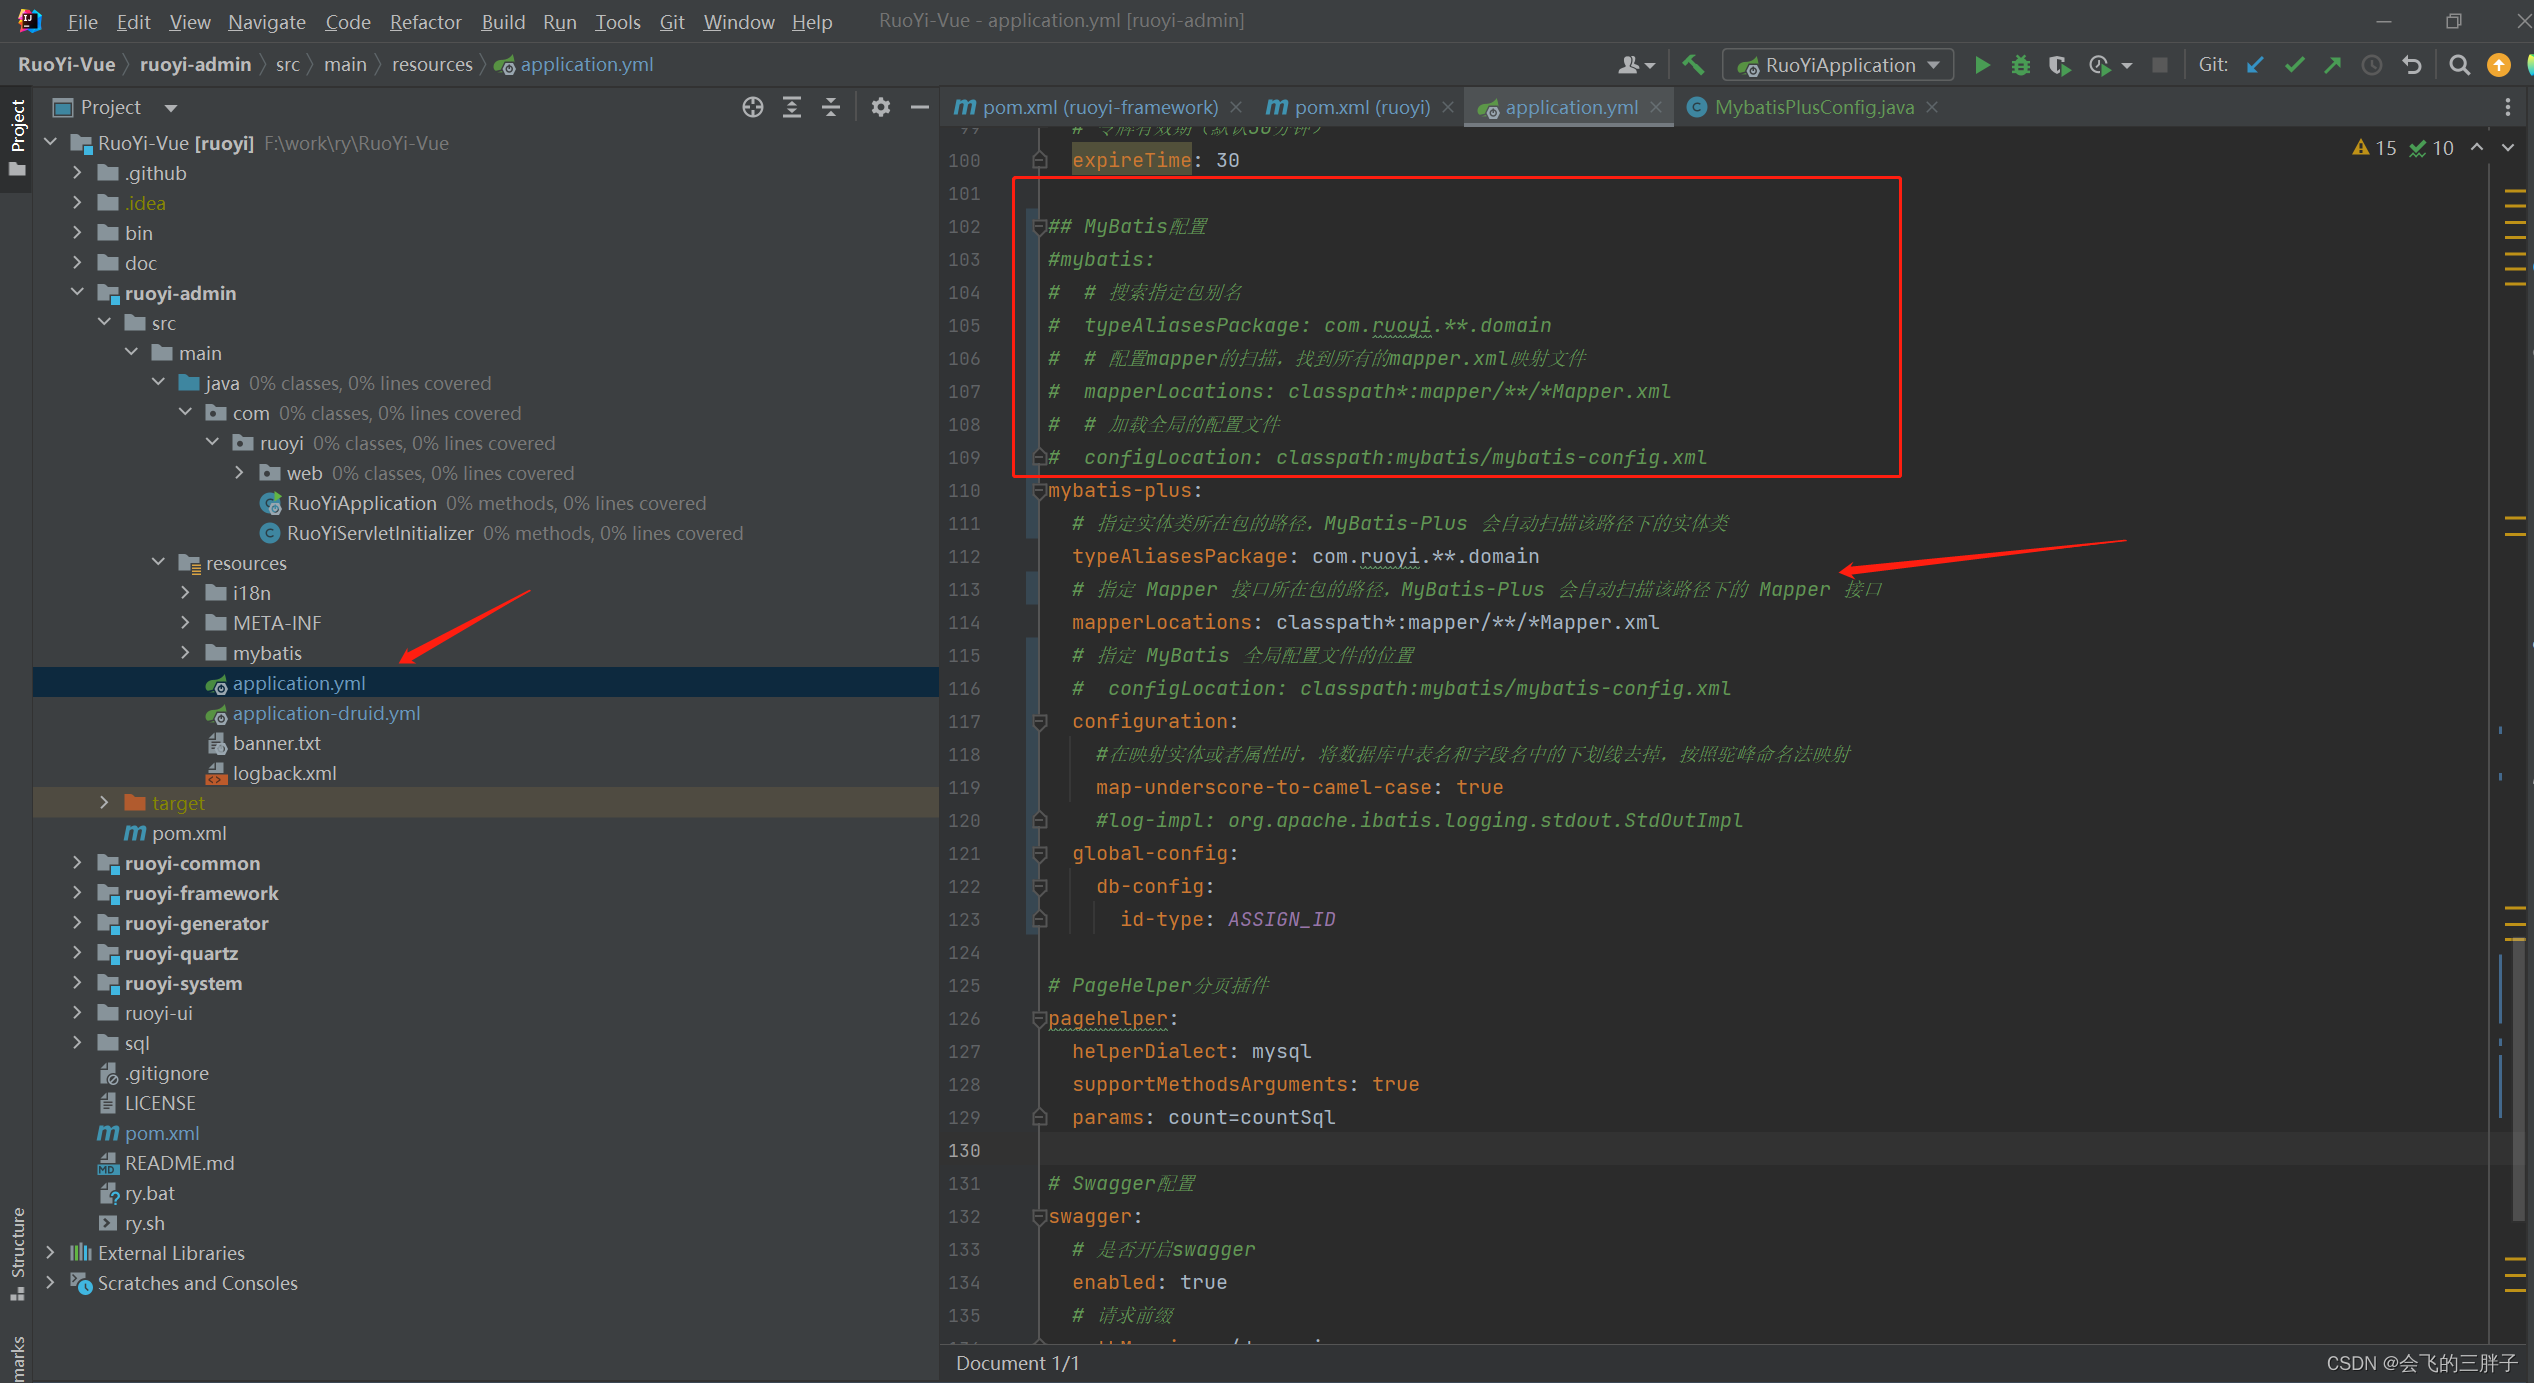2534x1383 pixels.
Task: Run RuoYiApplication with green play button
Action: pyautogui.click(x=1981, y=65)
